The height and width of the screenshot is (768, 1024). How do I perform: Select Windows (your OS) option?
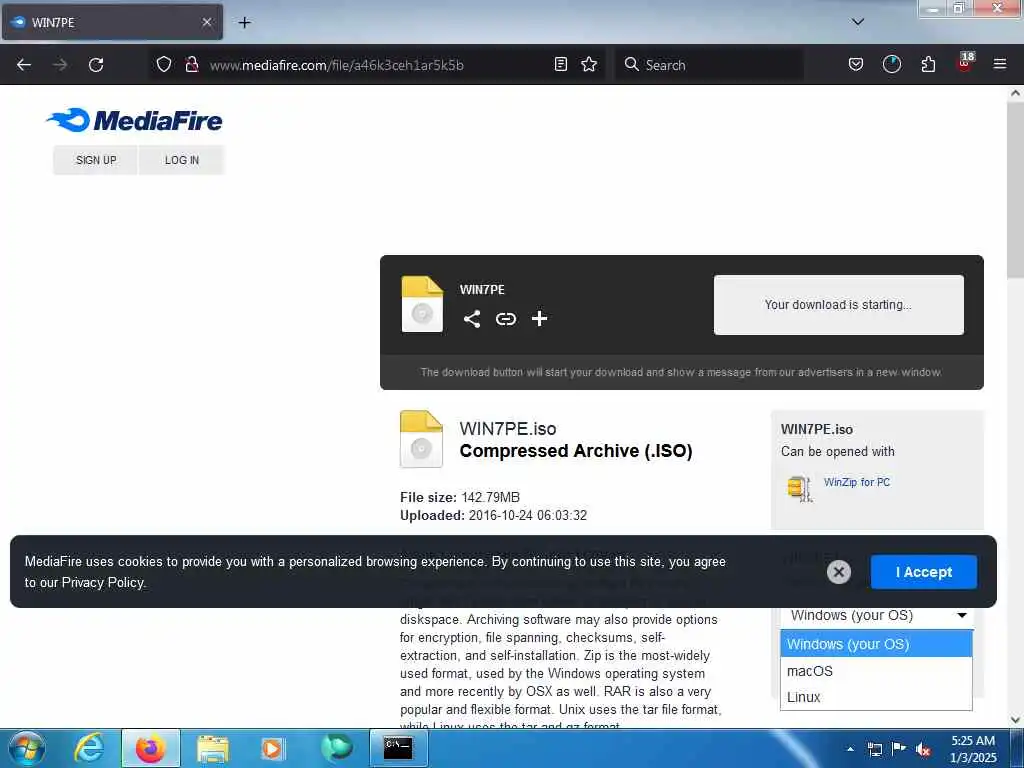click(x=876, y=644)
